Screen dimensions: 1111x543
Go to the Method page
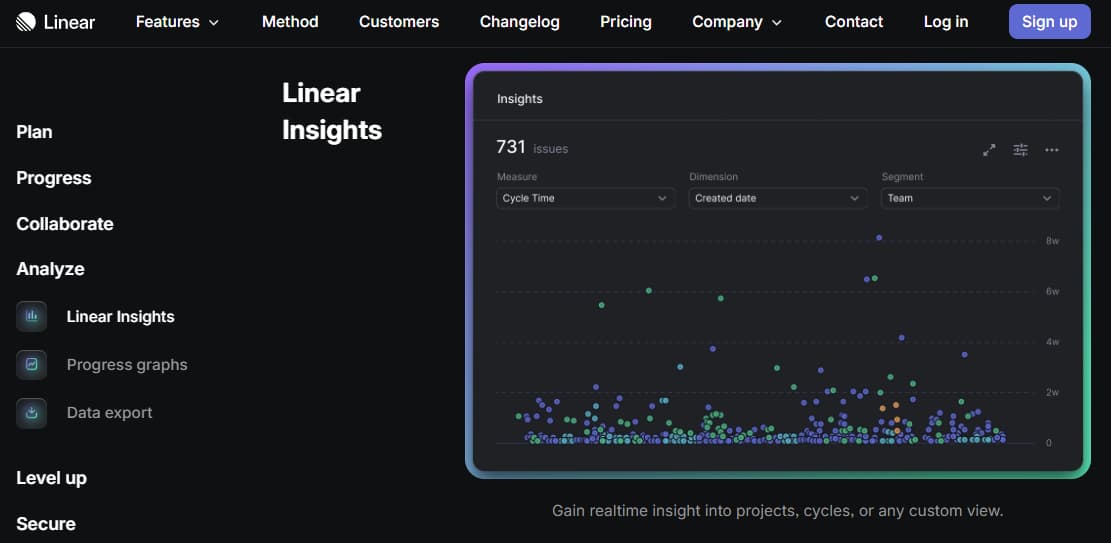coord(290,22)
